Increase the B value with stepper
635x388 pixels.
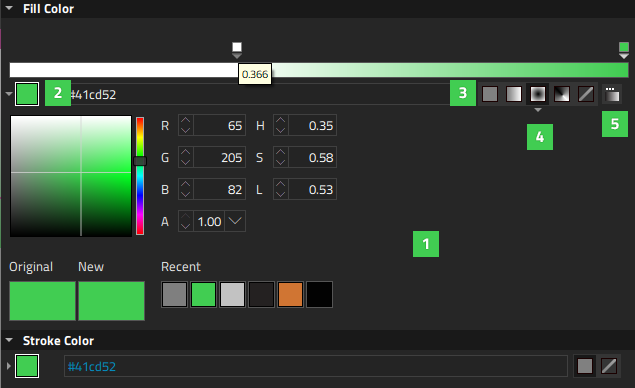185,184
